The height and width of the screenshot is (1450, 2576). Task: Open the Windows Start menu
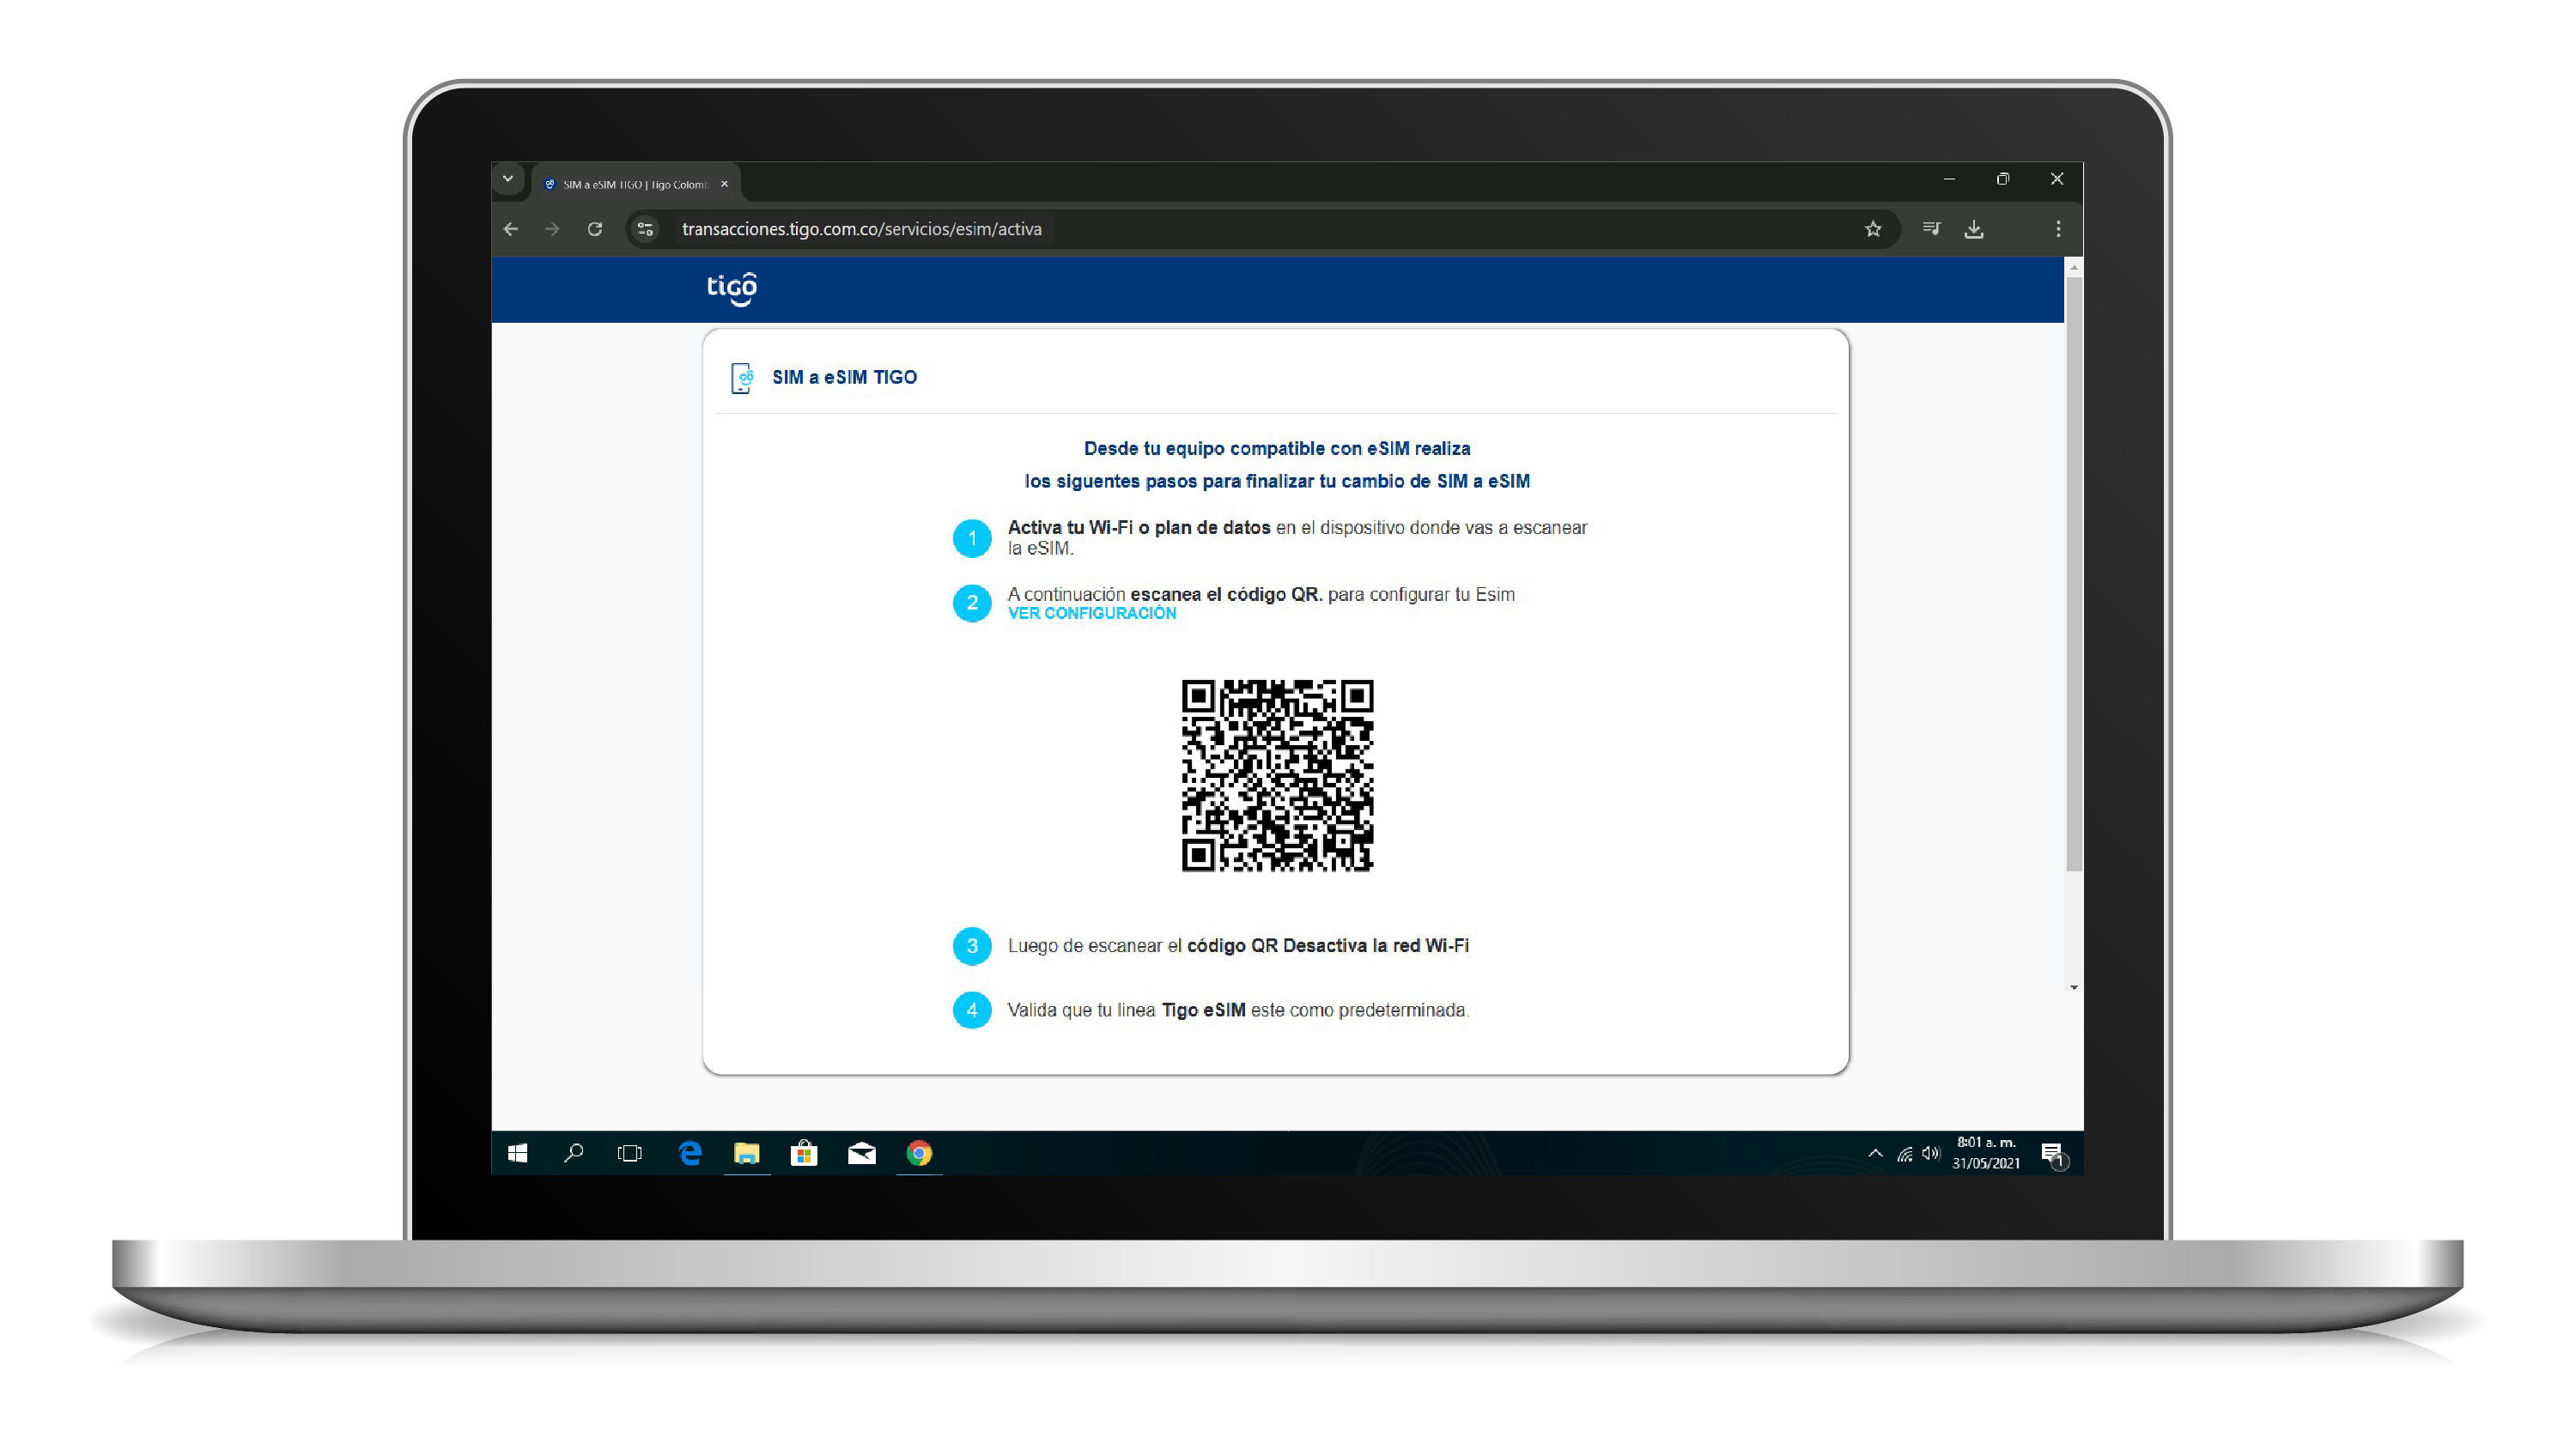517,1154
